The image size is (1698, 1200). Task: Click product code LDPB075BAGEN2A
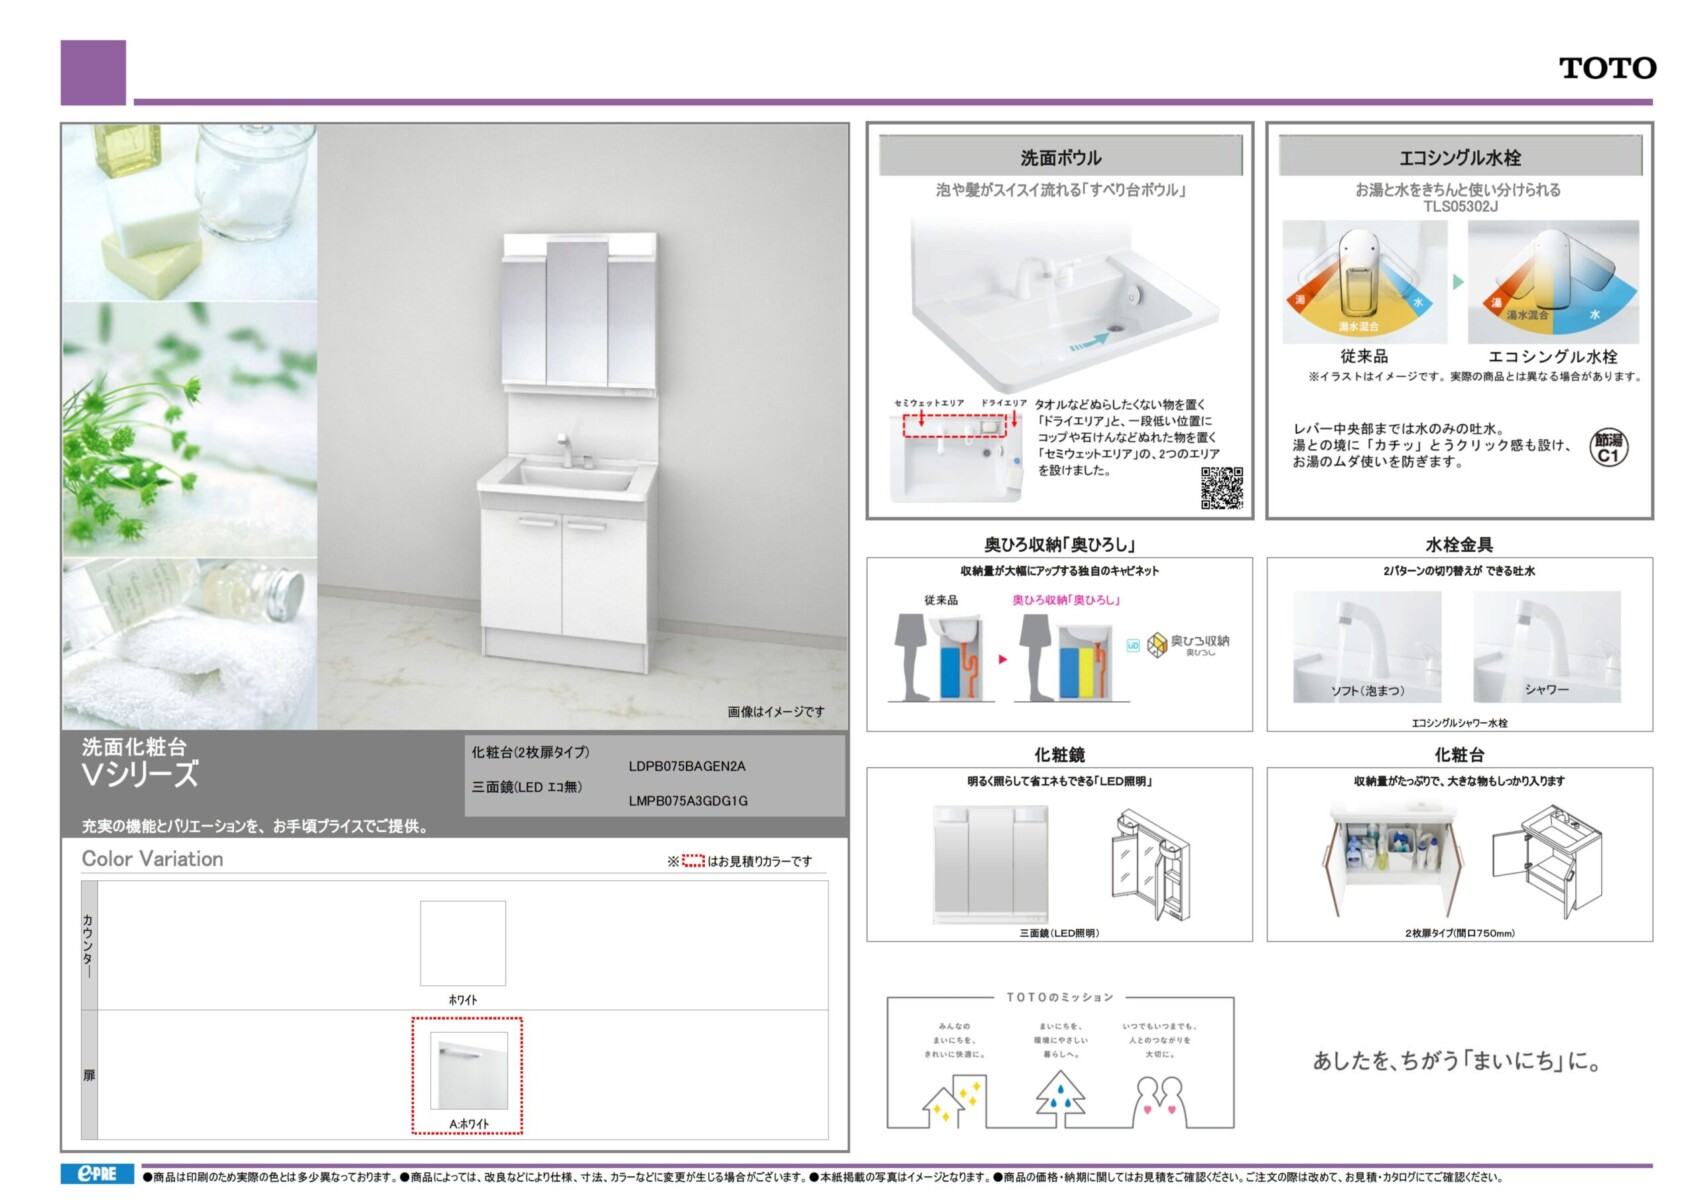point(687,766)
